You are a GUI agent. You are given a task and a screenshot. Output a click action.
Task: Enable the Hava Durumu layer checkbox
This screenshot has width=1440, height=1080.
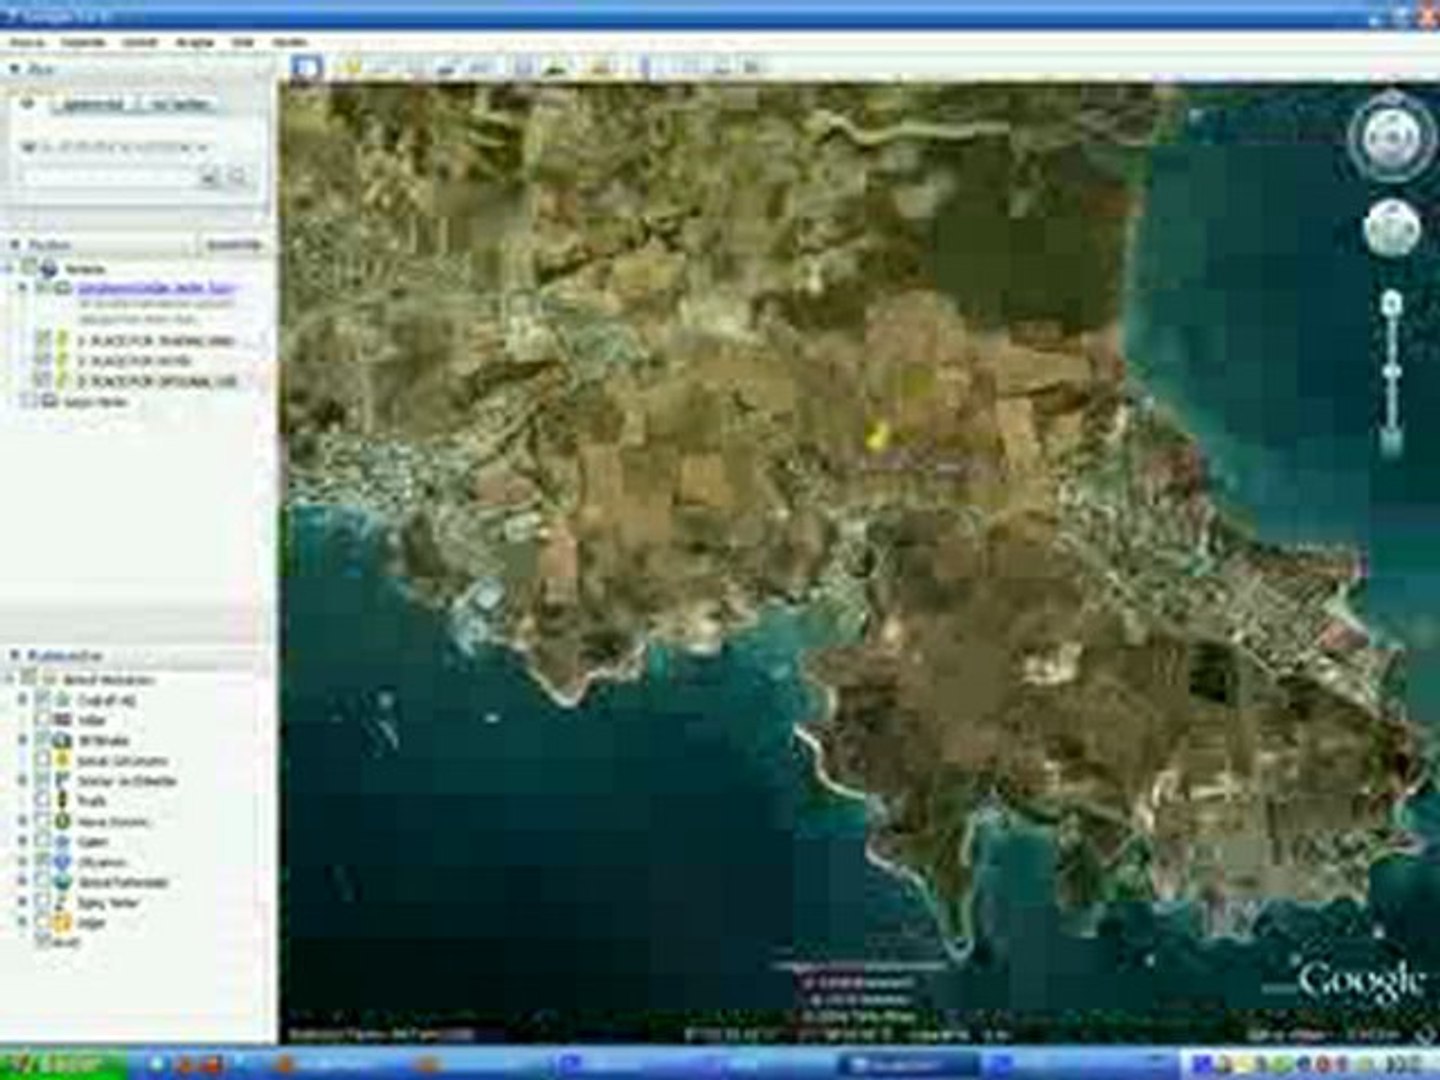point(43,821)
